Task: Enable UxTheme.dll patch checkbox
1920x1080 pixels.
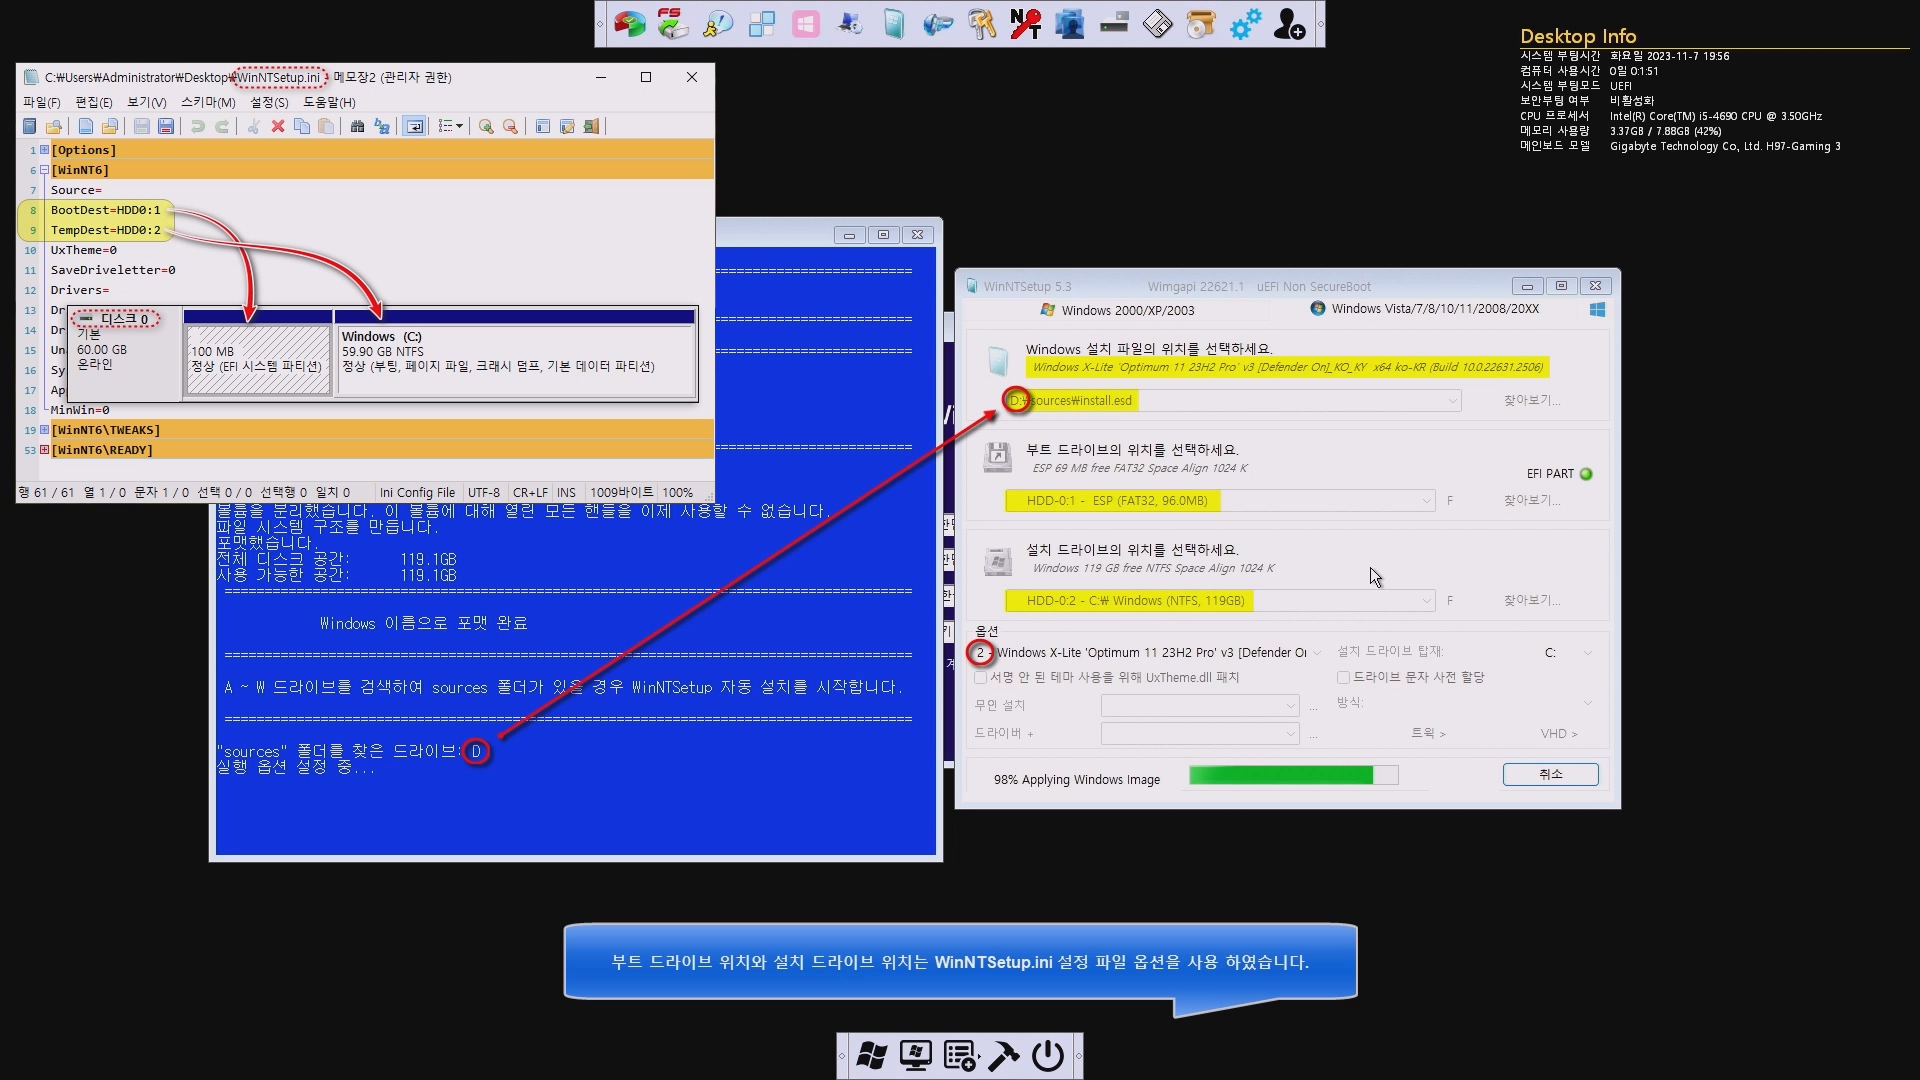Action: click(981, 678)
